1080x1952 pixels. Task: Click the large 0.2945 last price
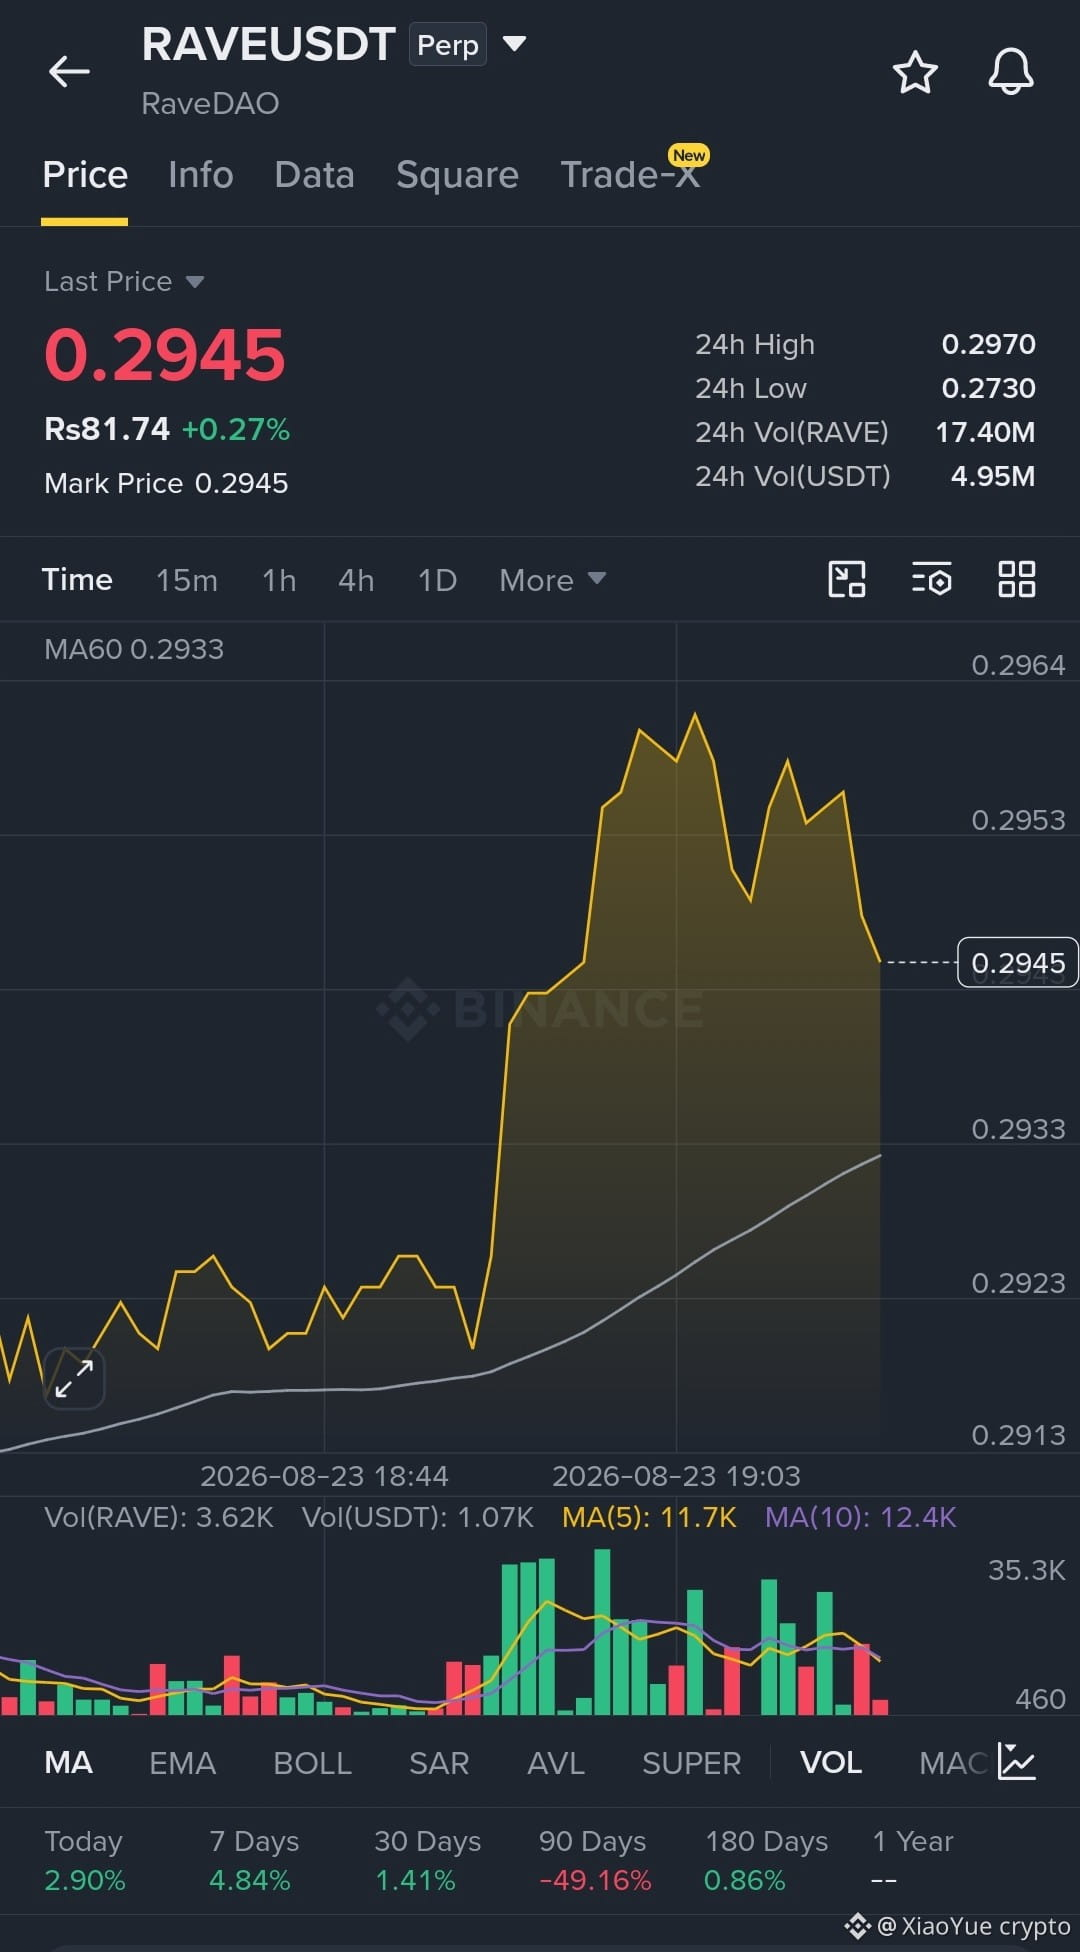coord(165,355)
